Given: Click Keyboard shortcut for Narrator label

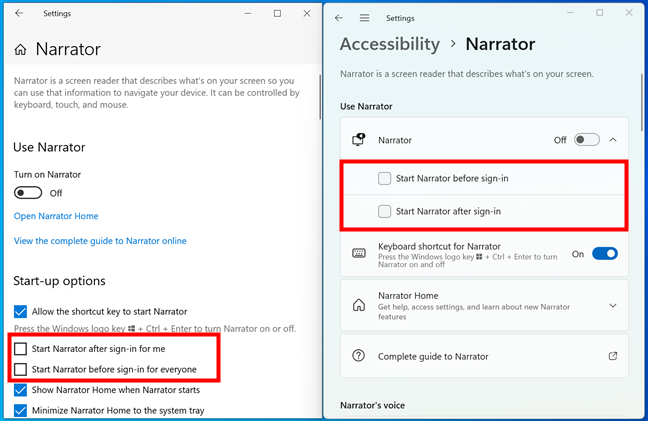Looking at the screenshot, I should (x=439, y=247).
